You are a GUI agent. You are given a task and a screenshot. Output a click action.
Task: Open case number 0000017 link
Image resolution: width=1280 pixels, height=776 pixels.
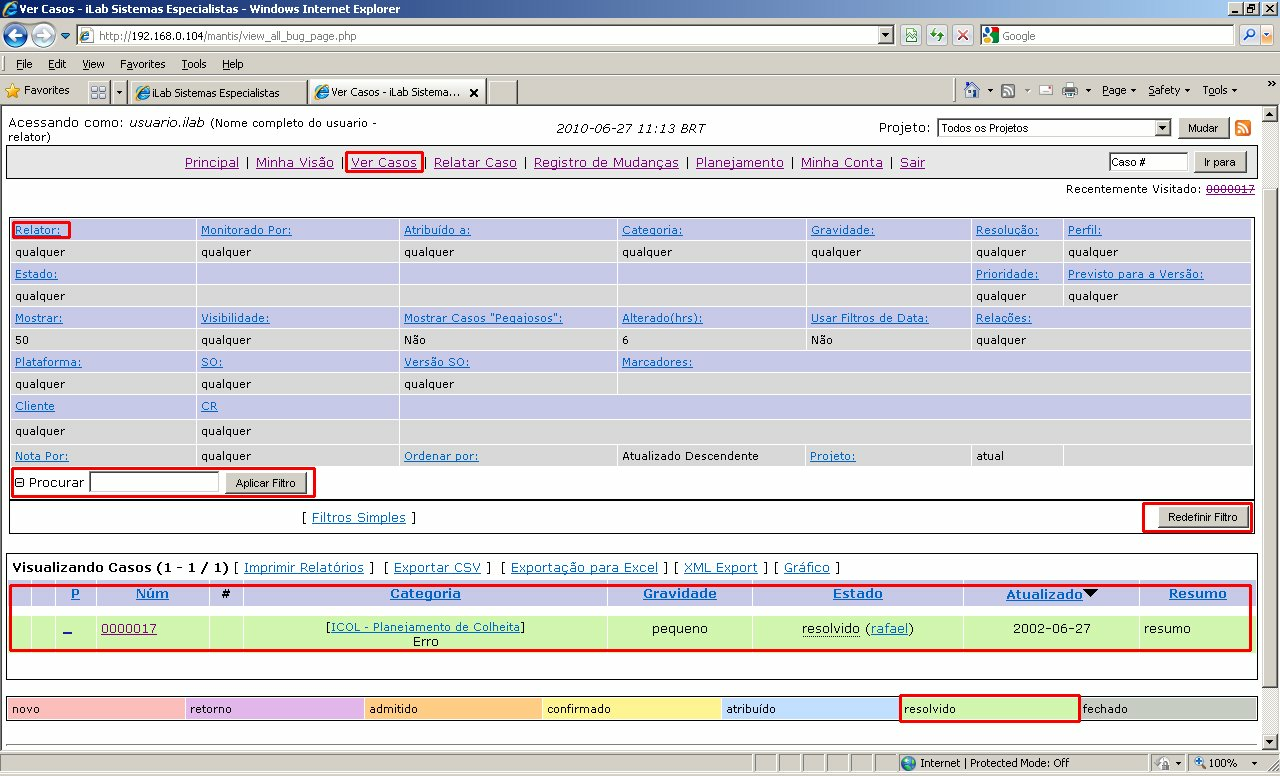pyautogui.click(x=129, y=628)
